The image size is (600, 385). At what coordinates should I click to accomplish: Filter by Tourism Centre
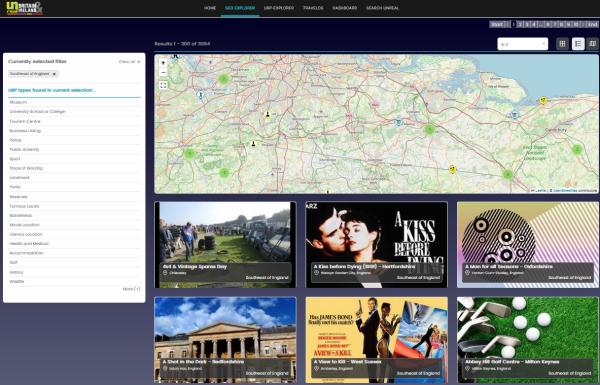click(74, 121)
